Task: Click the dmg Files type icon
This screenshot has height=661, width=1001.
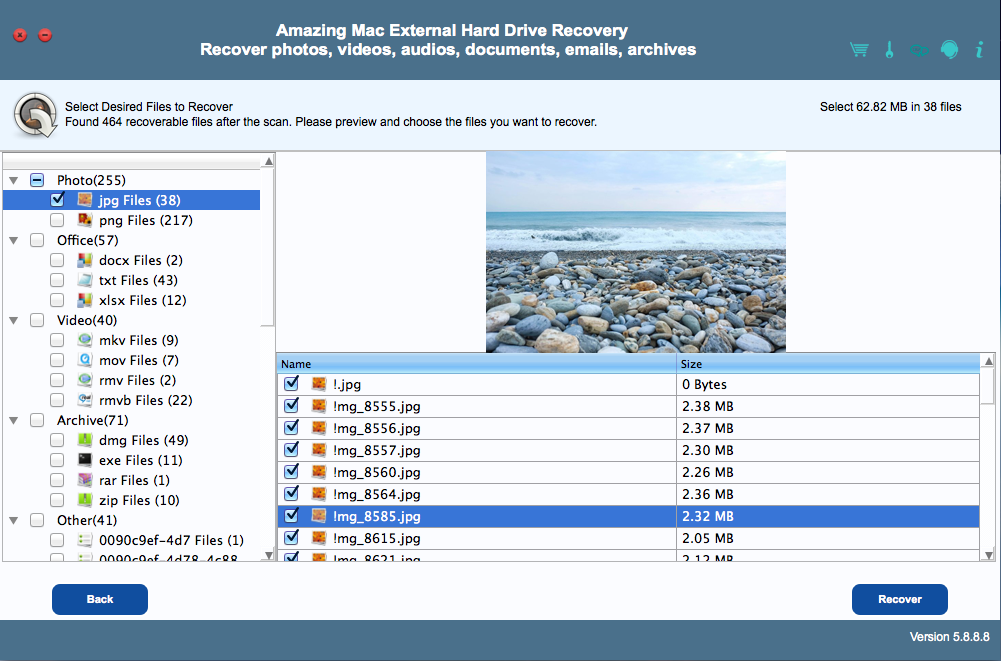Action: 86,440
